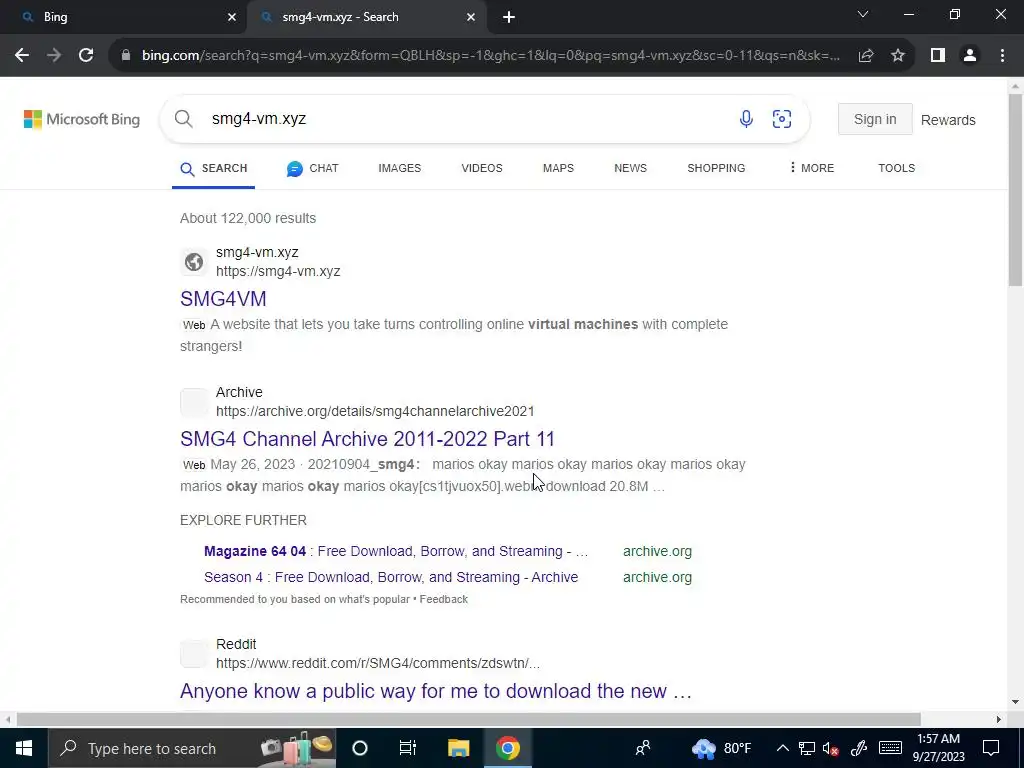Open File Explorer from taskbar
Image resolution: width=1024 pixels, height=768 pixels.
(458, 748)
